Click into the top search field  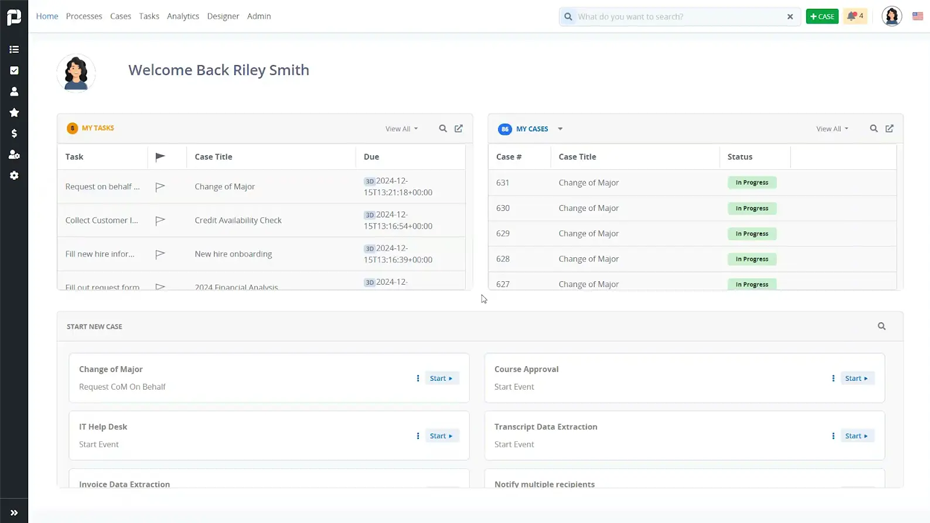click(x=678, y=17)
